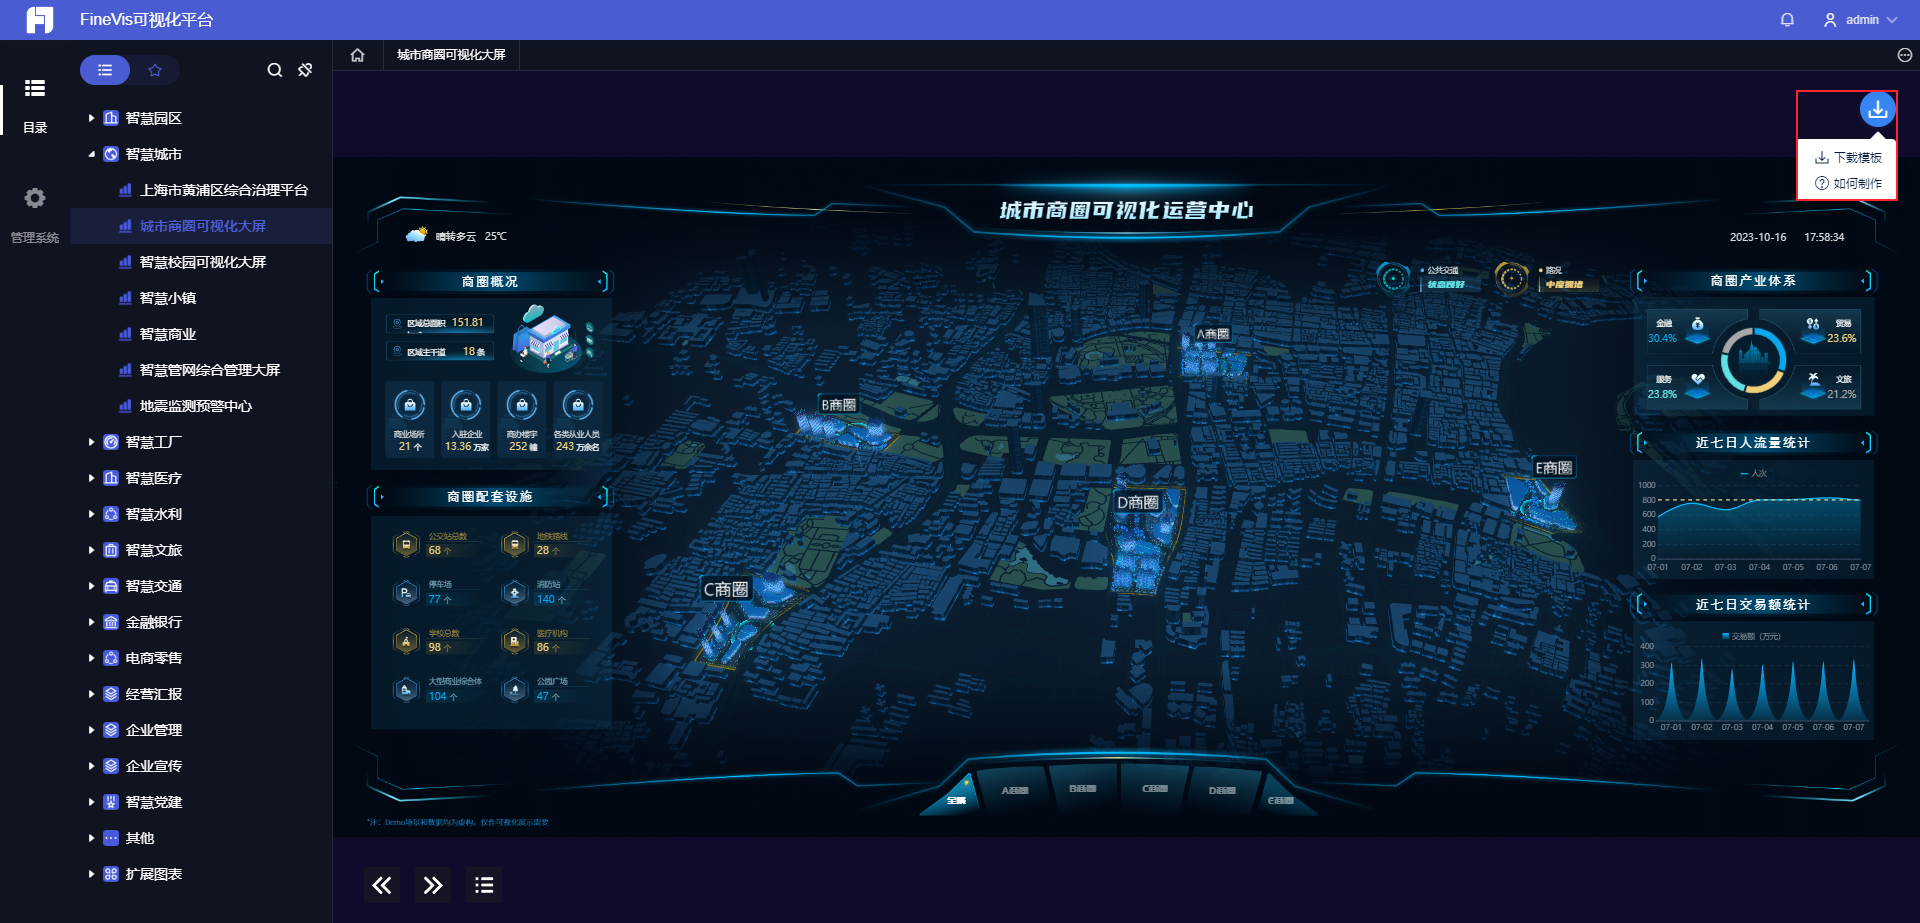This screenshot has height=923, width=1920.
Task: Open 管理系统 via the gear icon
Action: [x=34, y=198]
